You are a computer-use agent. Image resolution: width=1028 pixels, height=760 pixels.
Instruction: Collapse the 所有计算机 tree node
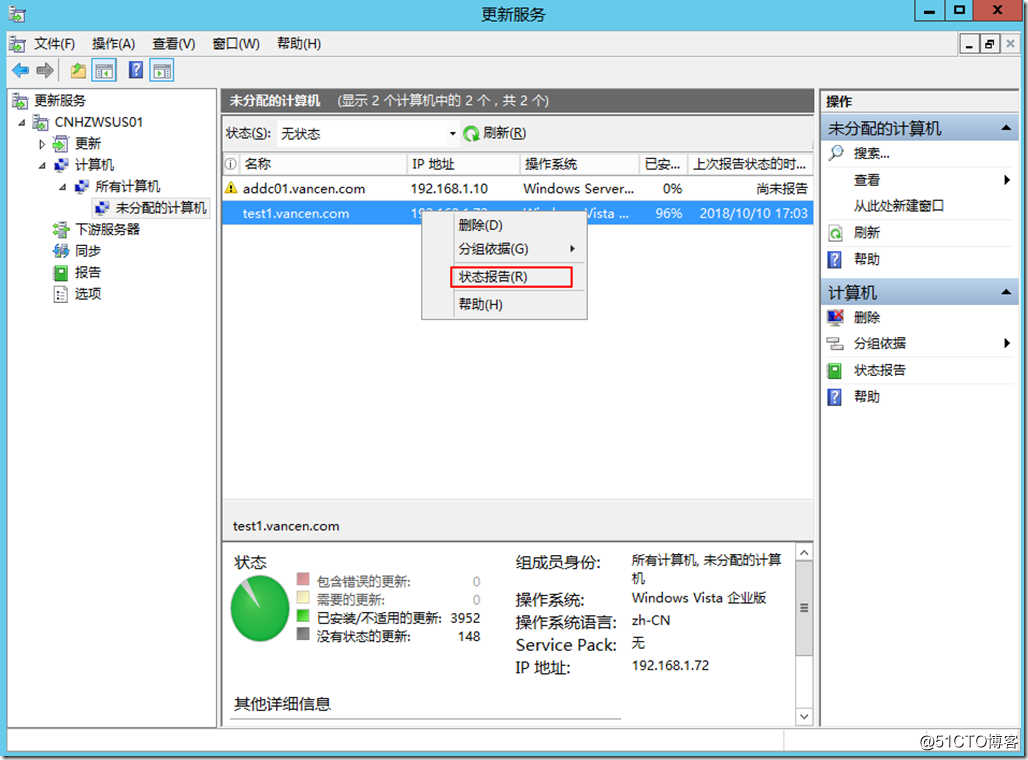[62, 187]
